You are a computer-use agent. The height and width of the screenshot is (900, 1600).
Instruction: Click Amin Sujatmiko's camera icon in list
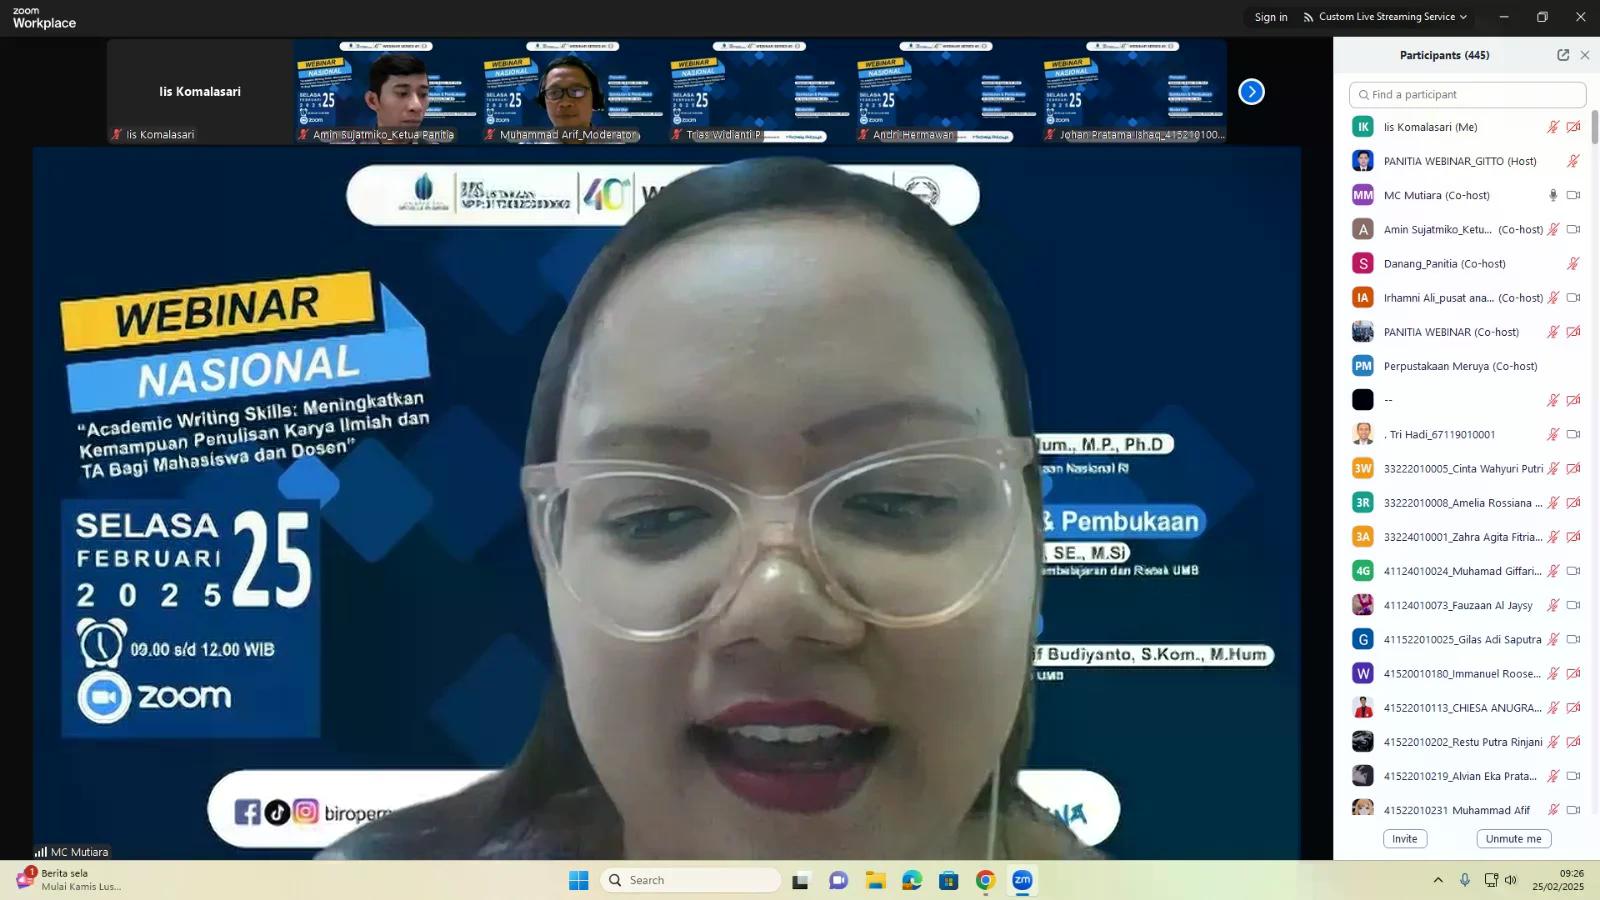[x=1573, y=230]
